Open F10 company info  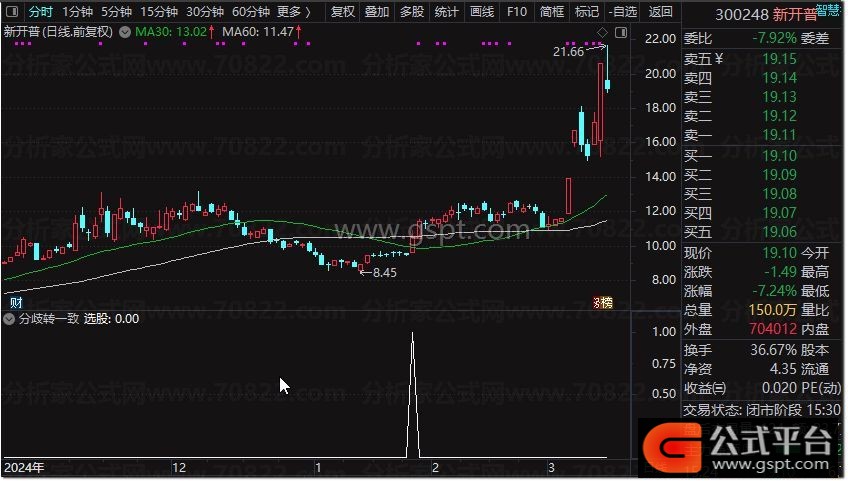coord(516,11)
